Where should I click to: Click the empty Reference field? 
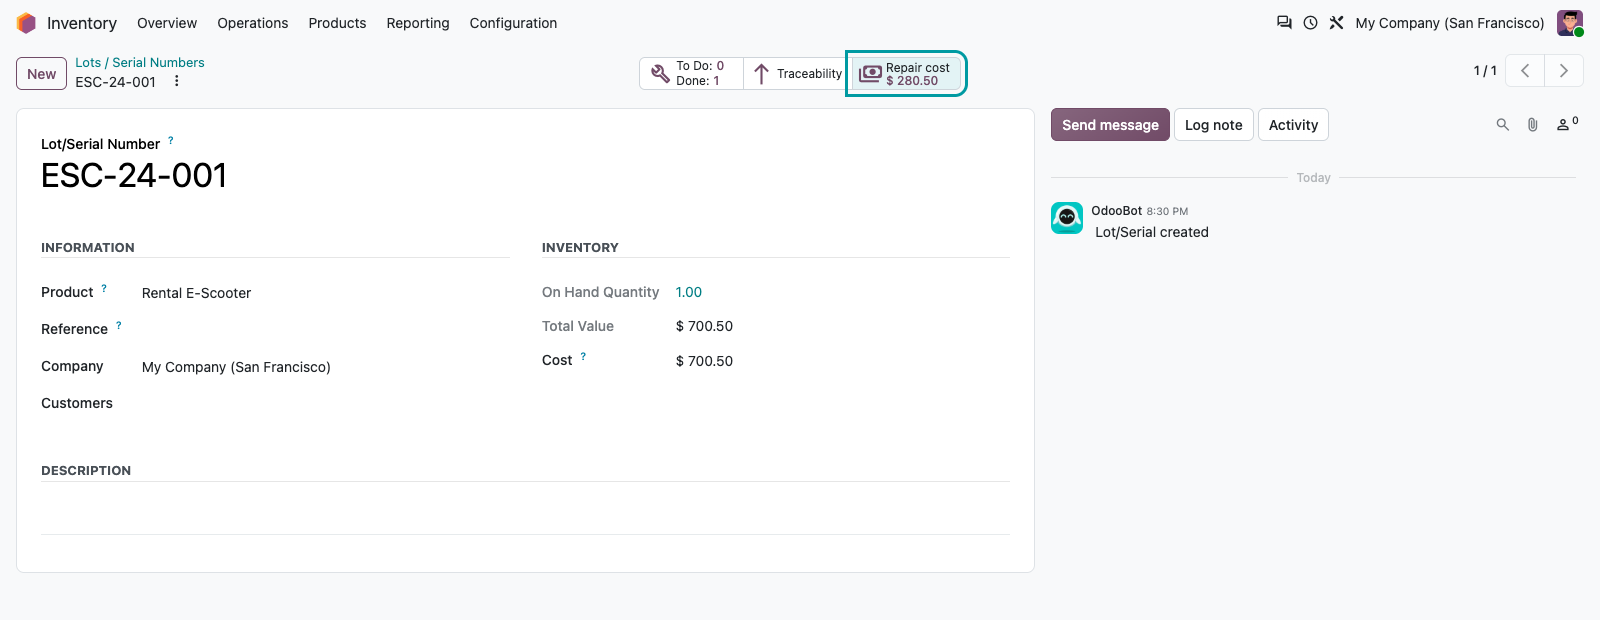[325, 329]
